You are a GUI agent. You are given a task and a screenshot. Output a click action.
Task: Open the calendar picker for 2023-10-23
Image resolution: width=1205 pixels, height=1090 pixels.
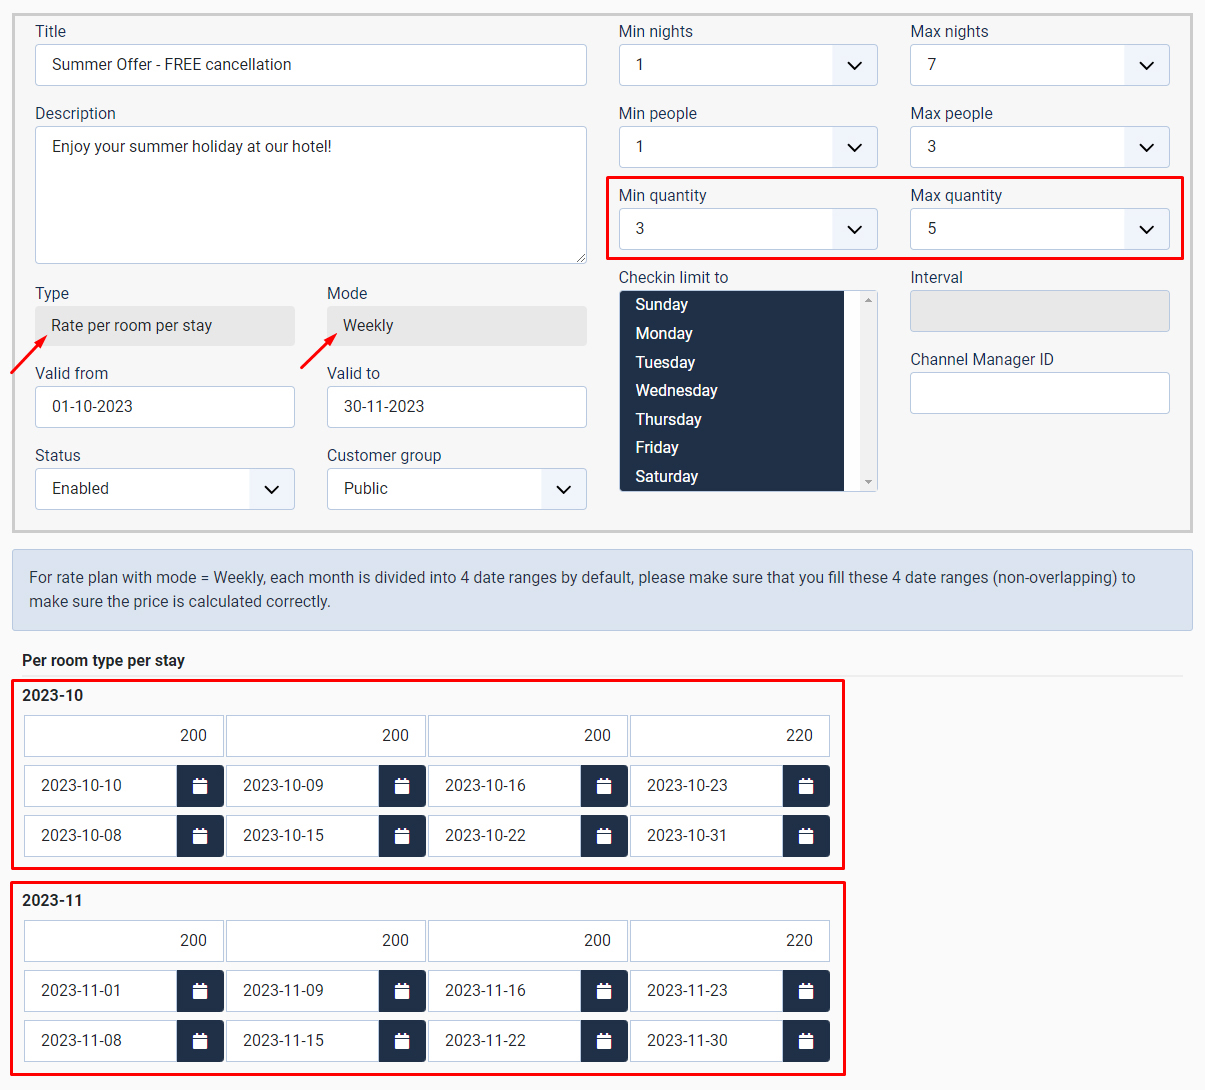(805, 786)
